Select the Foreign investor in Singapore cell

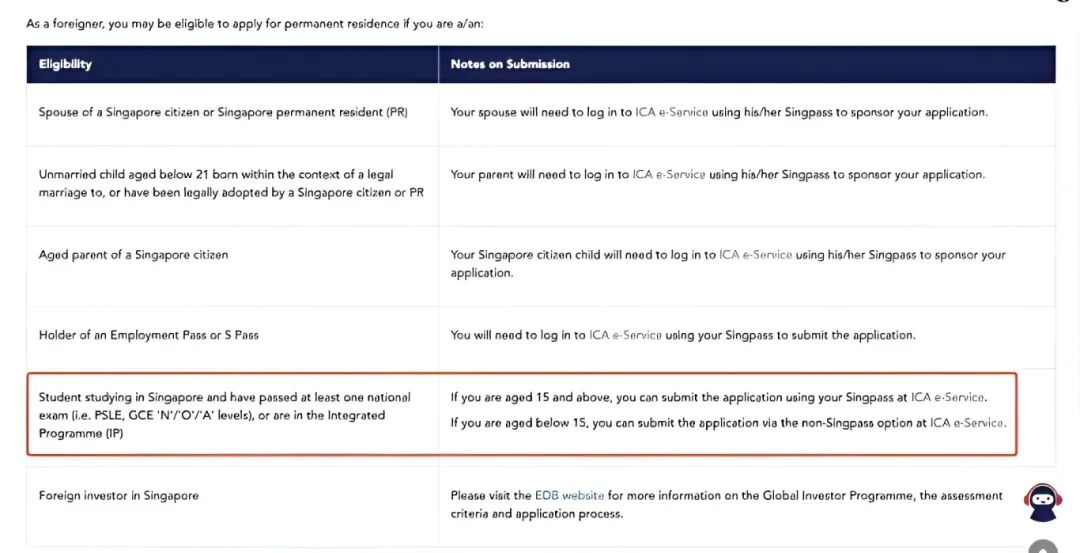point(118,495)
